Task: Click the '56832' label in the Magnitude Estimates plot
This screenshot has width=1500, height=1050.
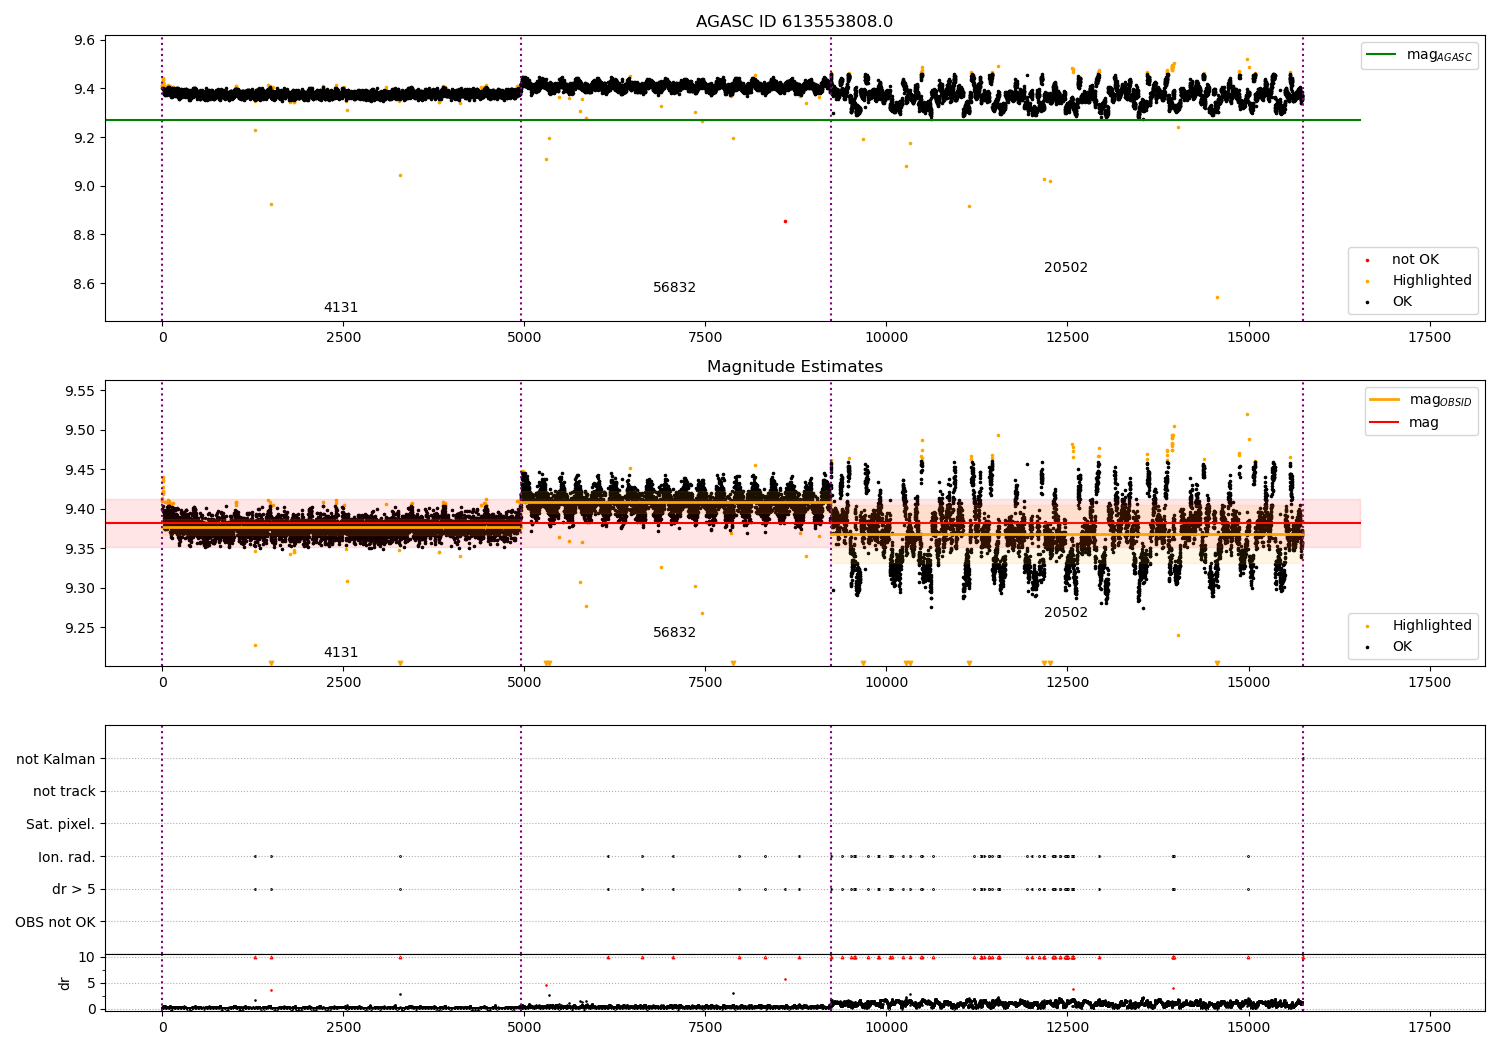Action: (674, 633)
